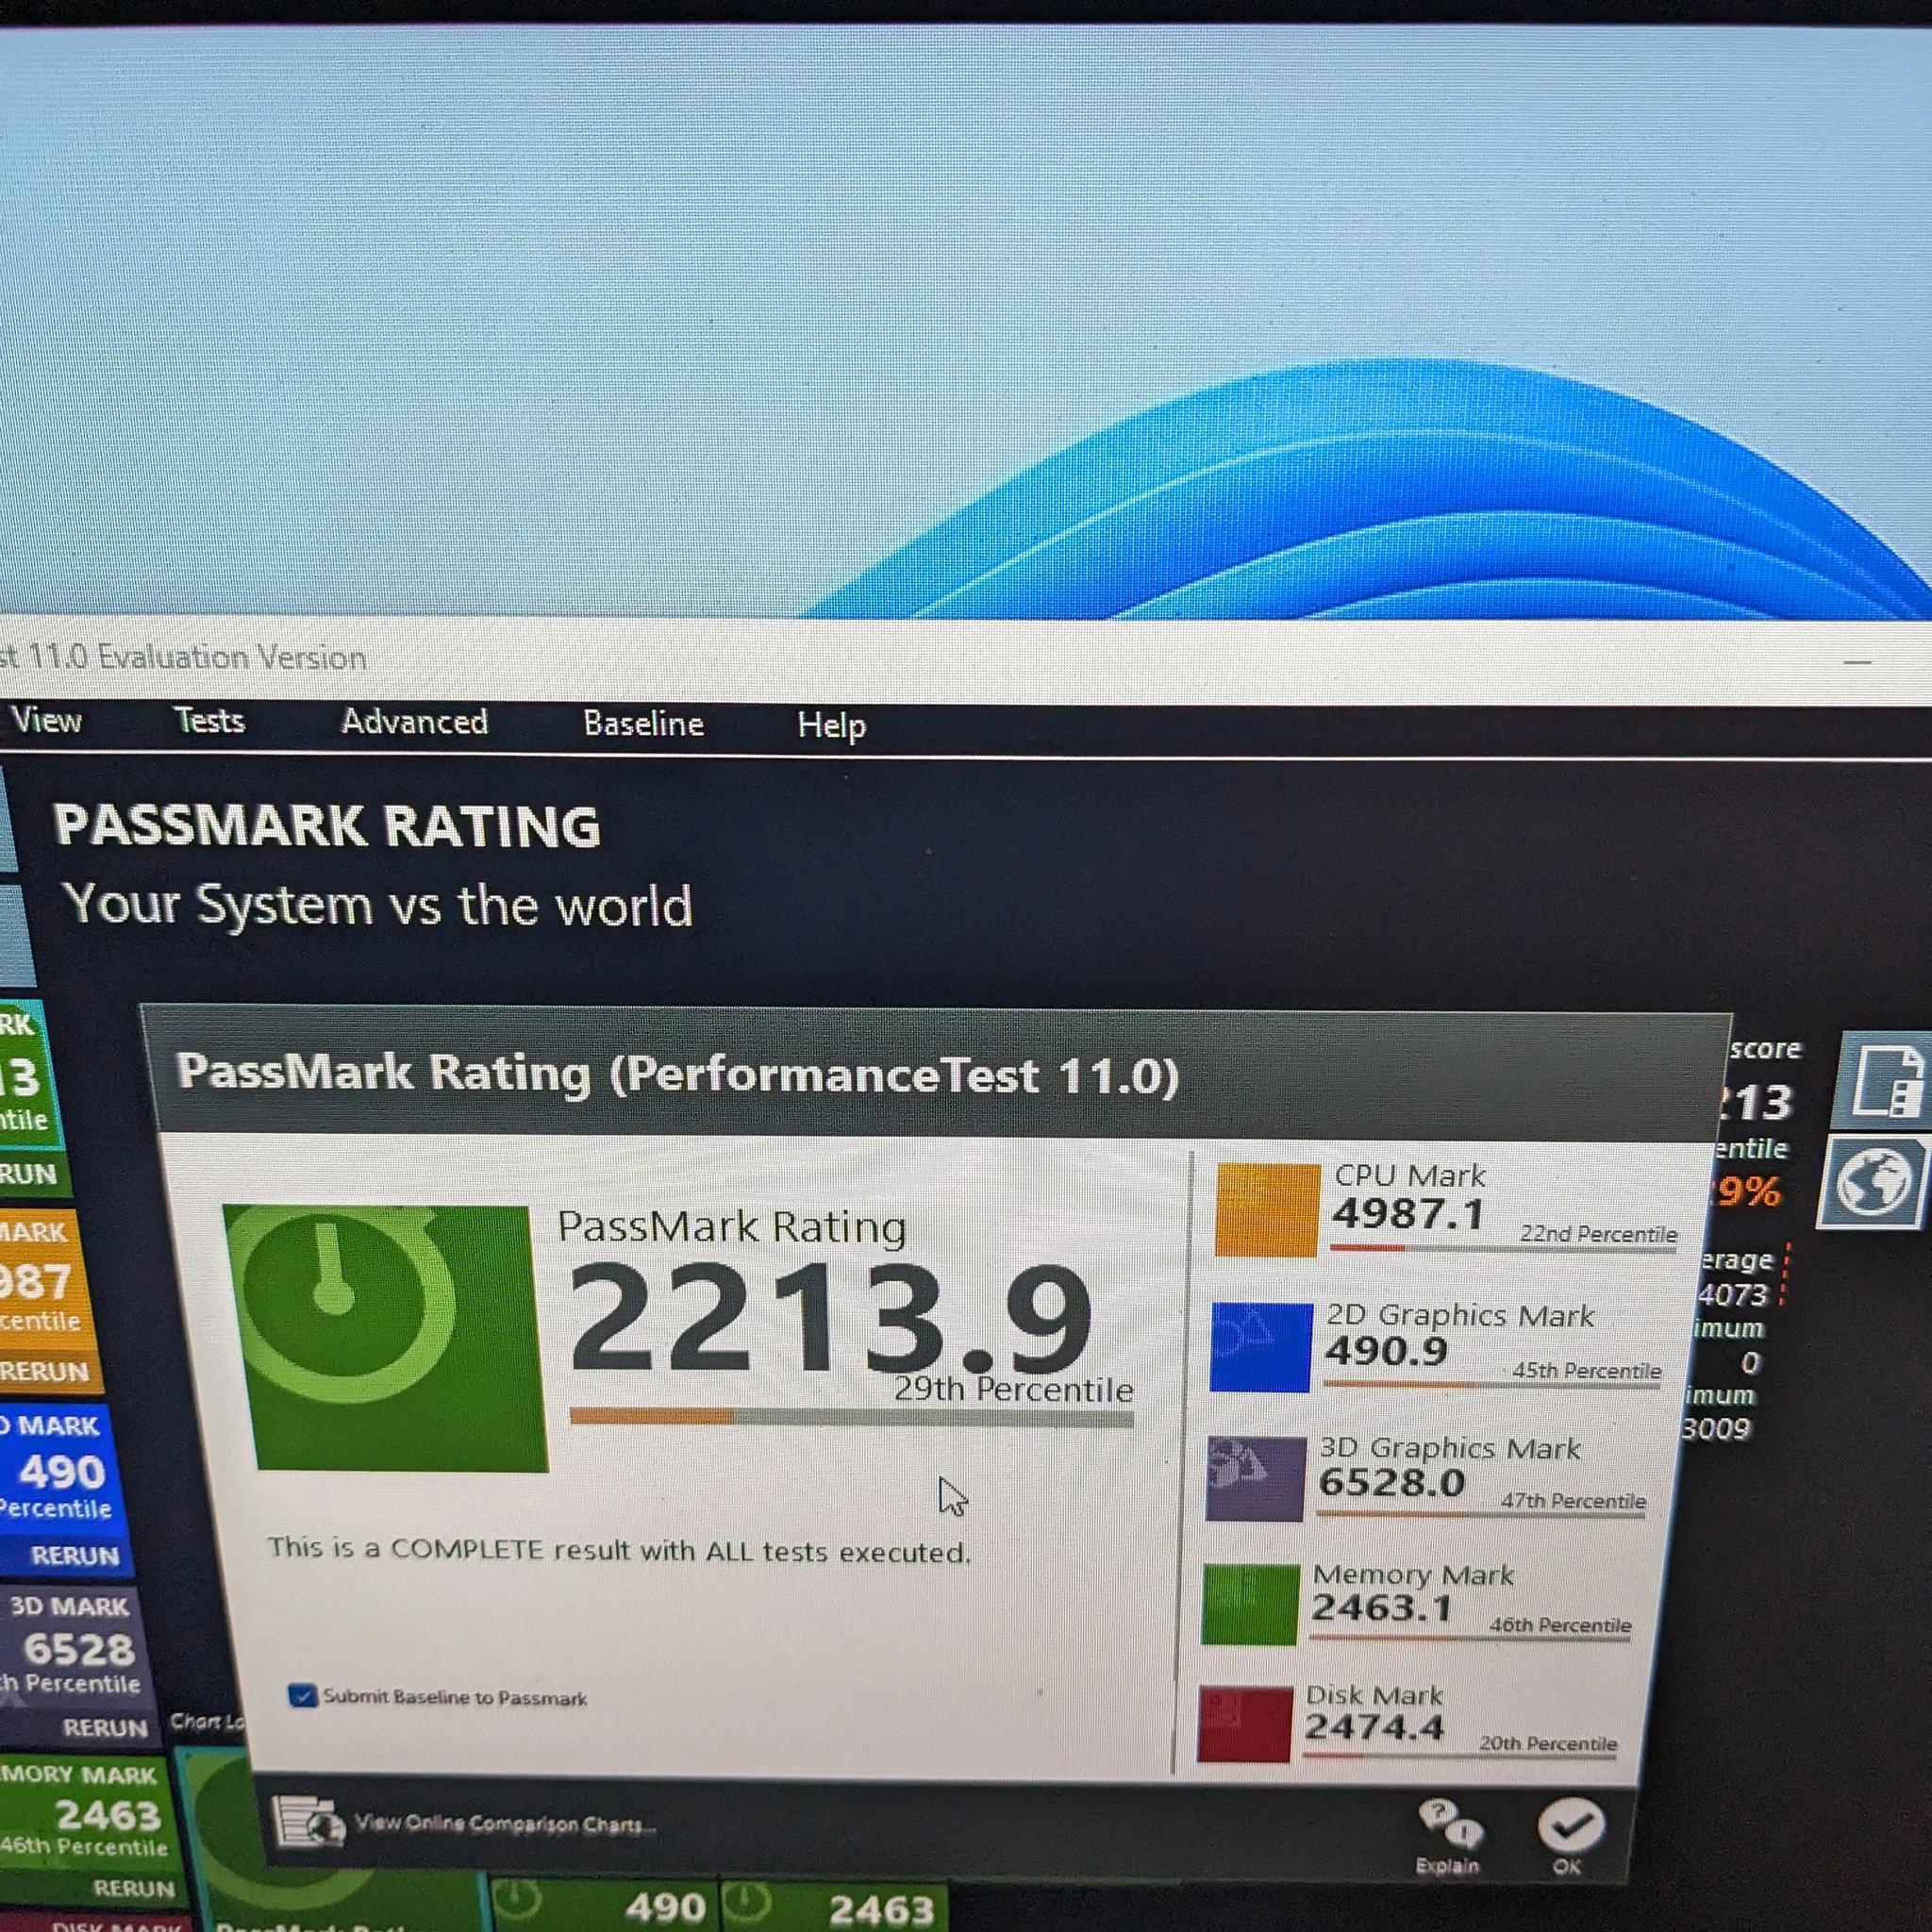Click the red Disk Mark icon
Screen dimensions: 1932x1932
[x=1244, y=1725]
